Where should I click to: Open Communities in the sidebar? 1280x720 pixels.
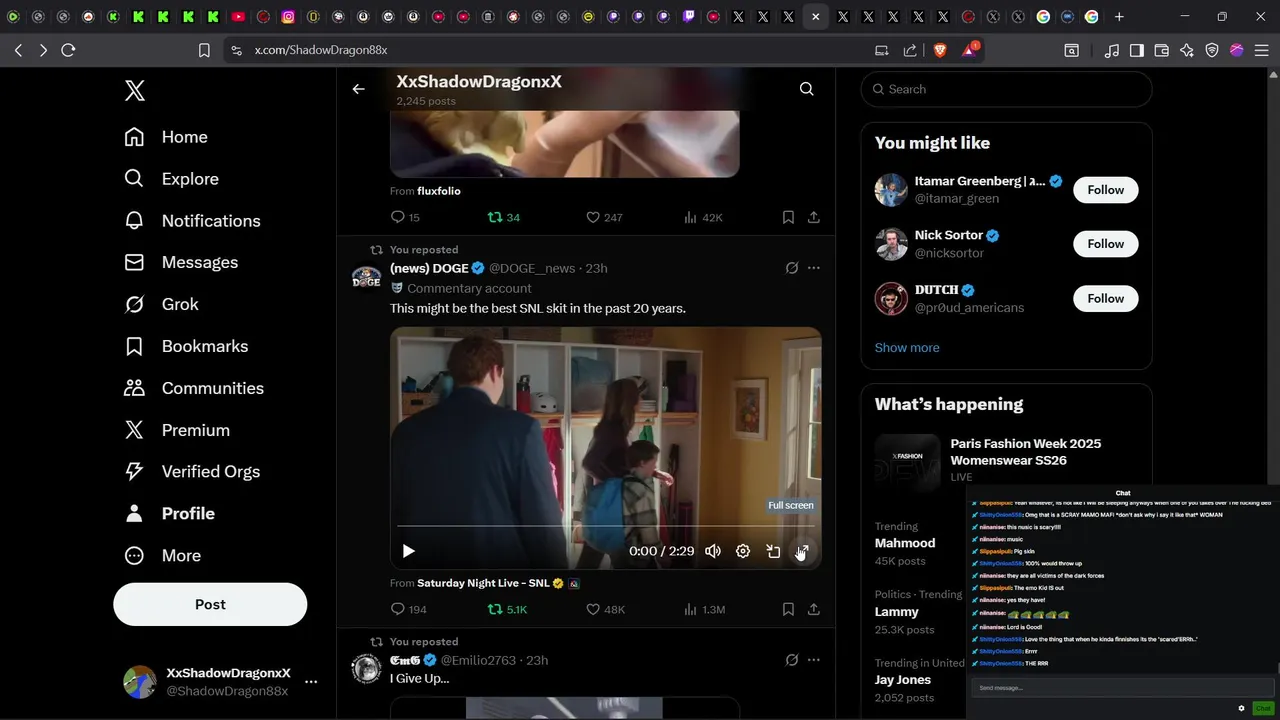coord(194,388)
